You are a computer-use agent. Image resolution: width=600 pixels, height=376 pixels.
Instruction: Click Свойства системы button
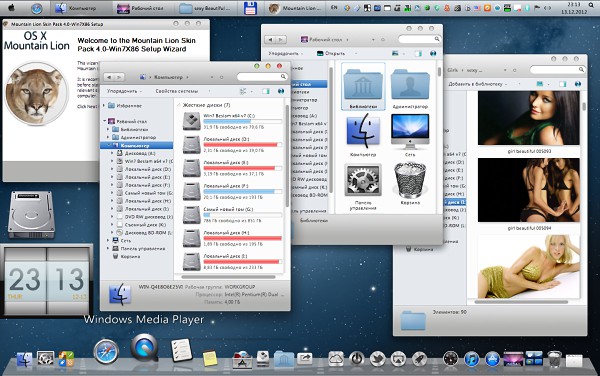coord(176,91)
